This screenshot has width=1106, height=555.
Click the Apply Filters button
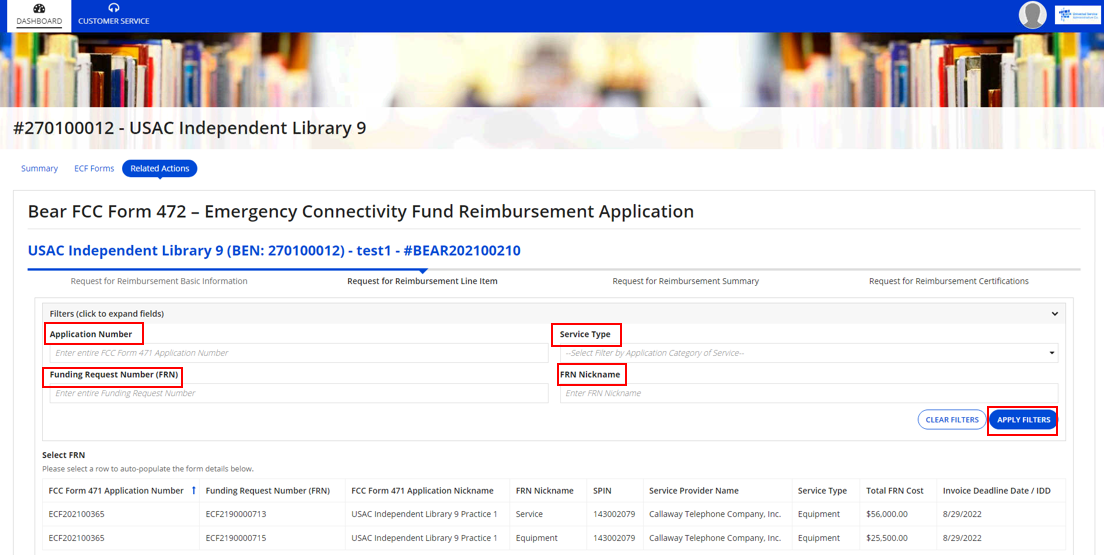click(x=1023, y=420)
